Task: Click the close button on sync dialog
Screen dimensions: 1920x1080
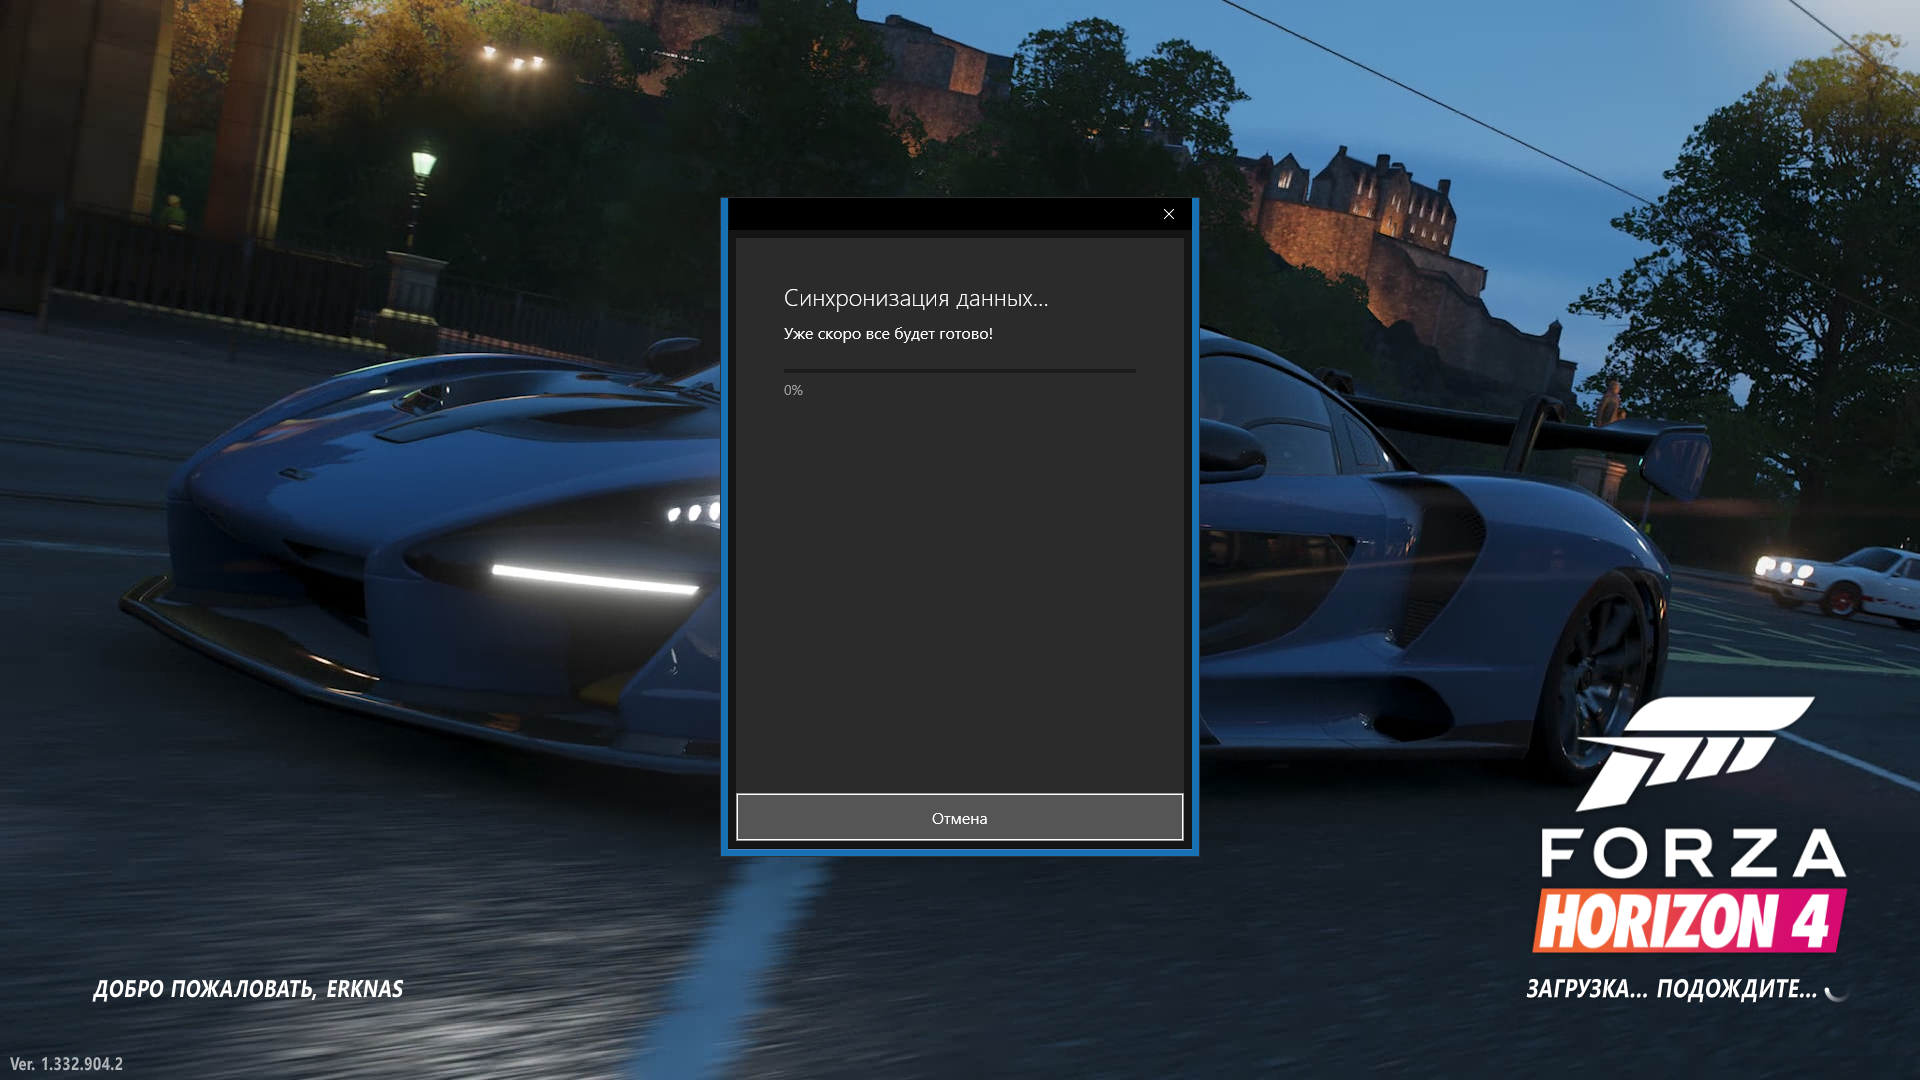Action: pyautogui.click(x=1168, y=214)
